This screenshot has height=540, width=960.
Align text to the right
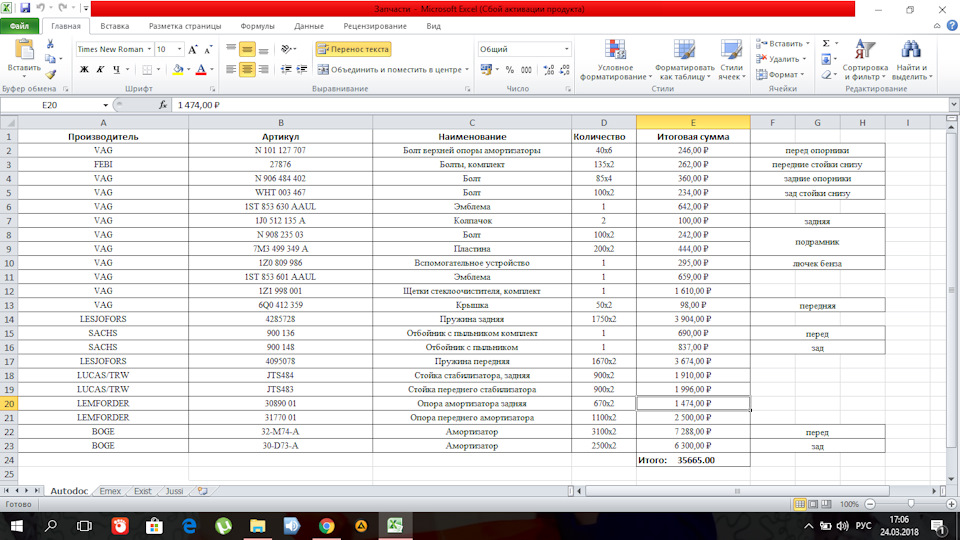pos(263,70)
